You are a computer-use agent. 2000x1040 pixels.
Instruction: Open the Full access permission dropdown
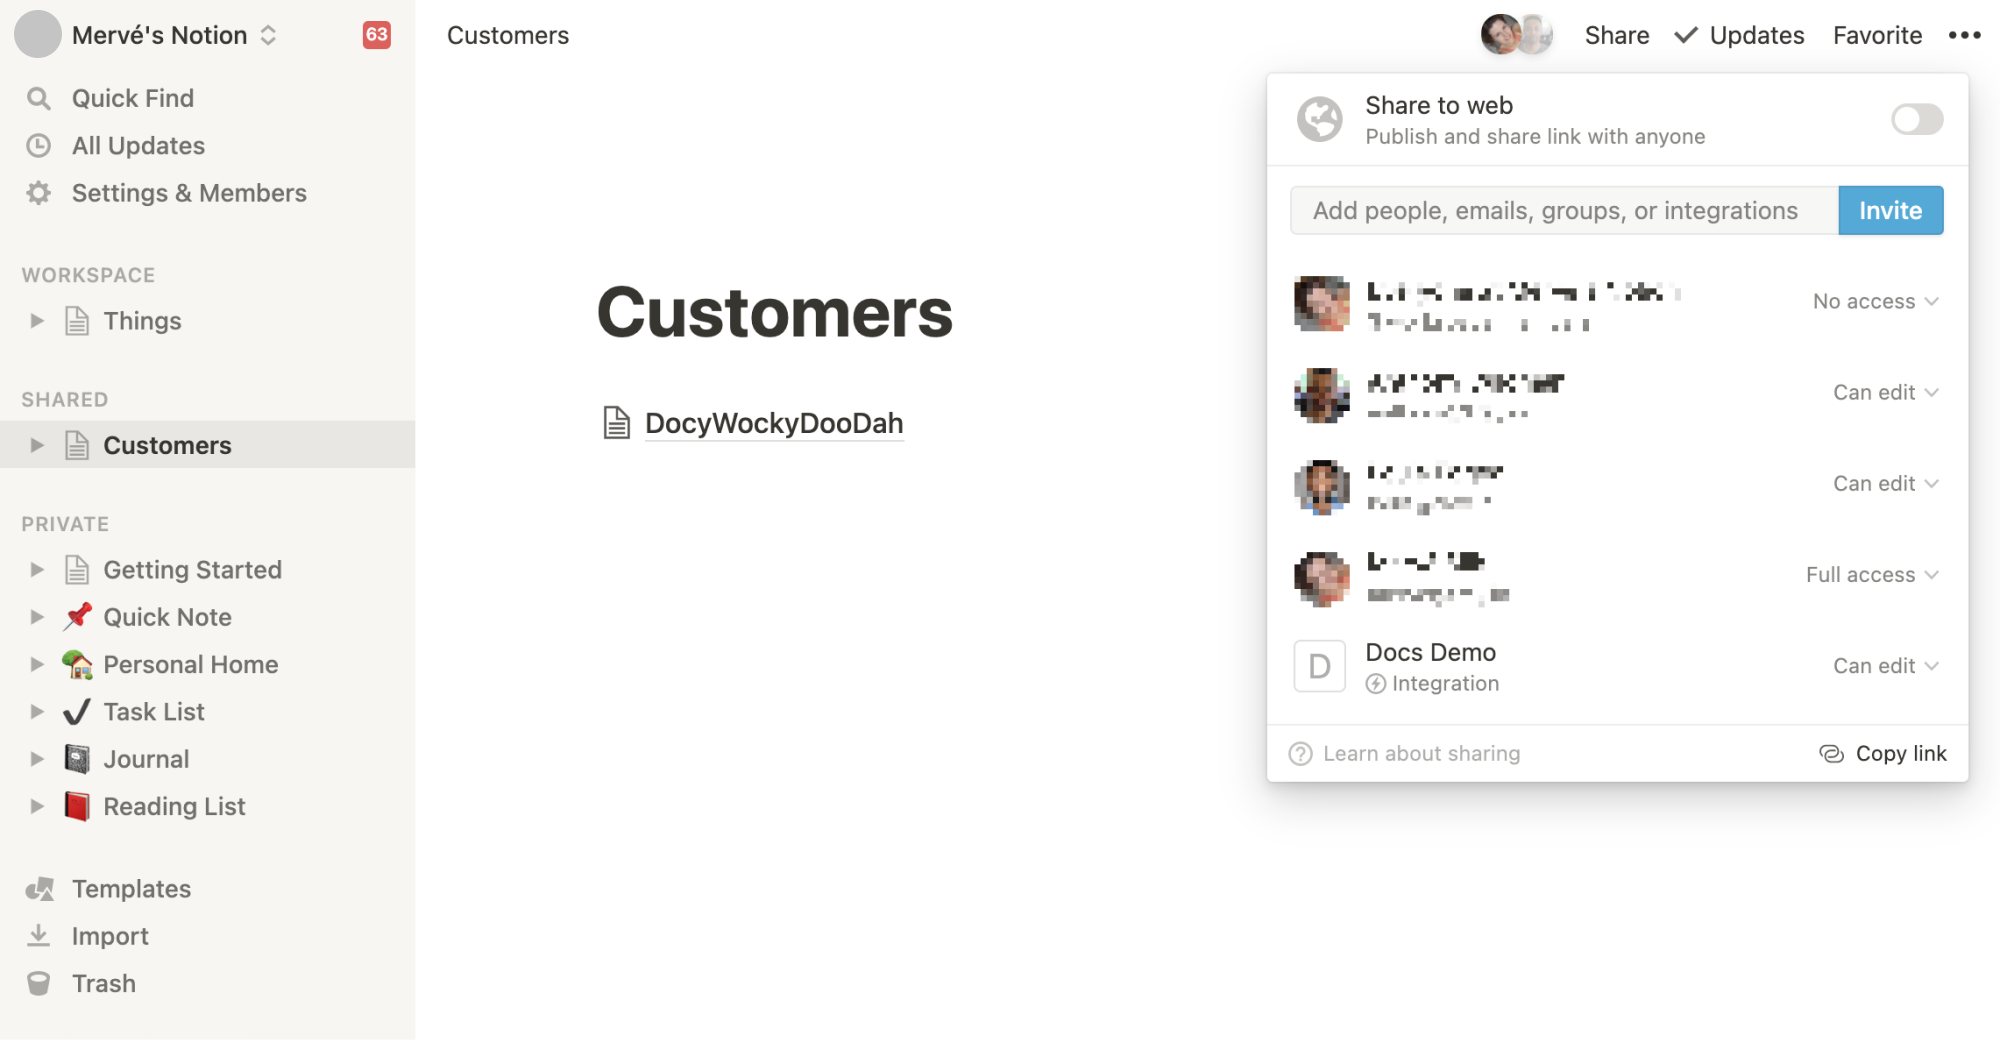[1870, 574]
